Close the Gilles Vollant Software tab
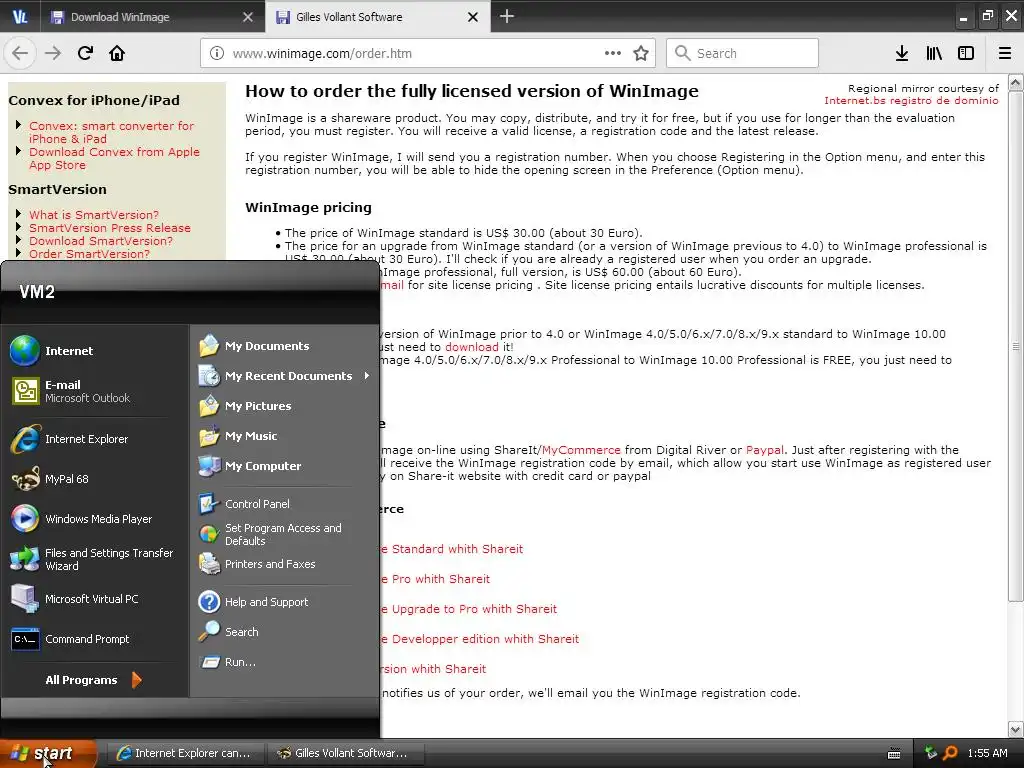 tap(473, 17)
